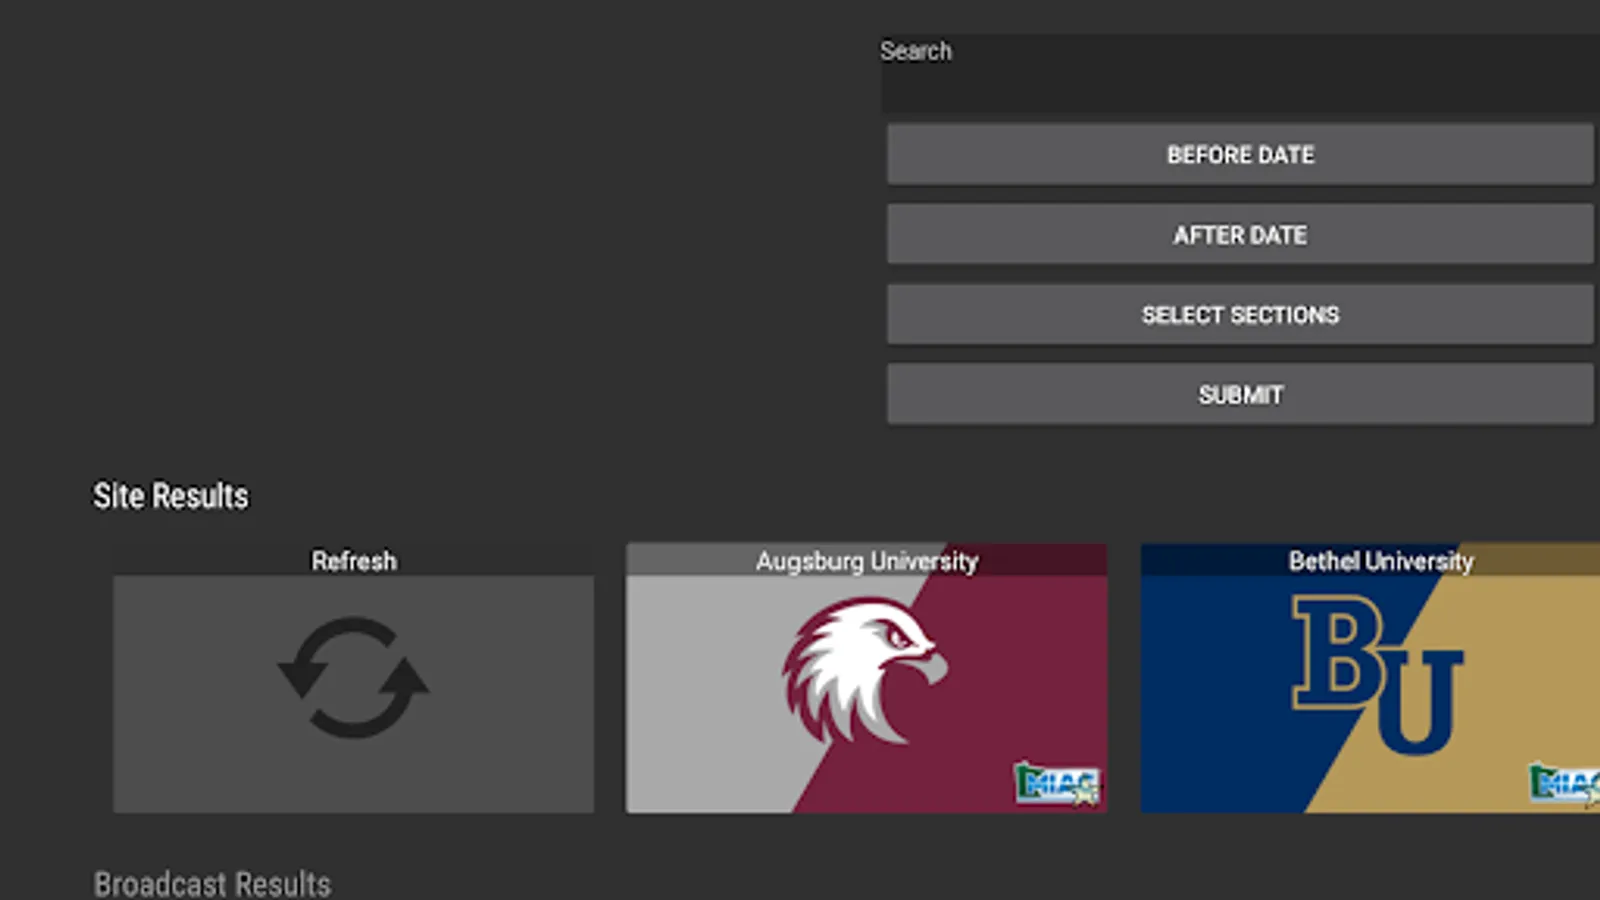The image size is (1600, 900).
Task: Submit the search form
Action: coord(1240,394)
